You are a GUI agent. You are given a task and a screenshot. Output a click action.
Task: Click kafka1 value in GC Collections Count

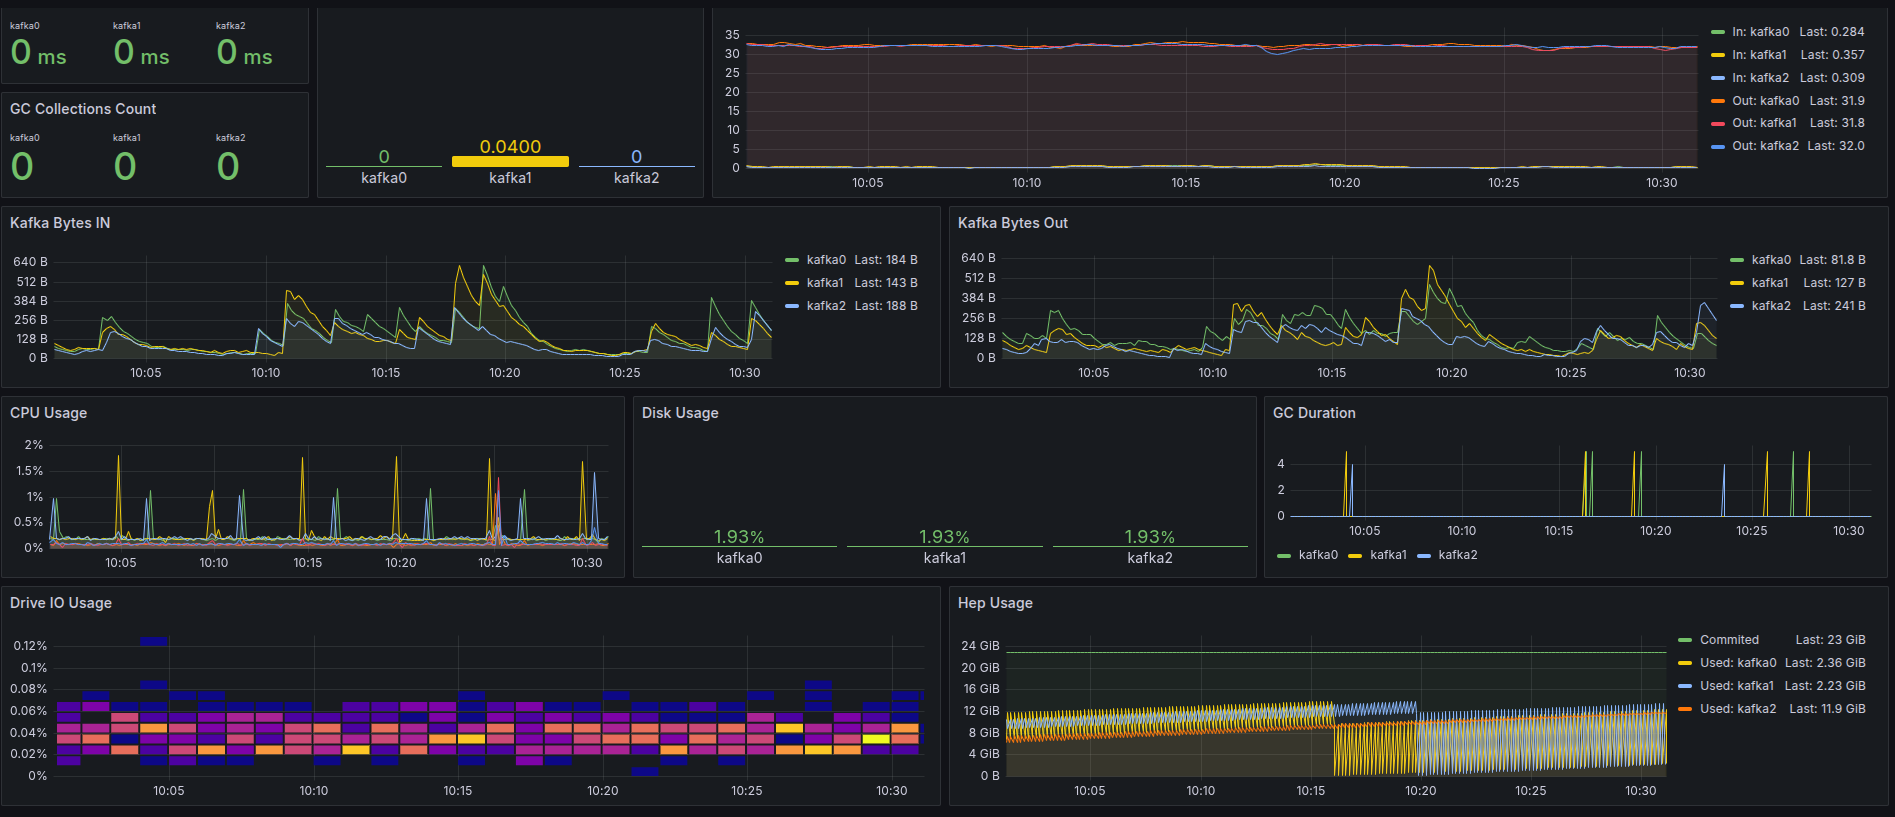(x=125, y=166)
